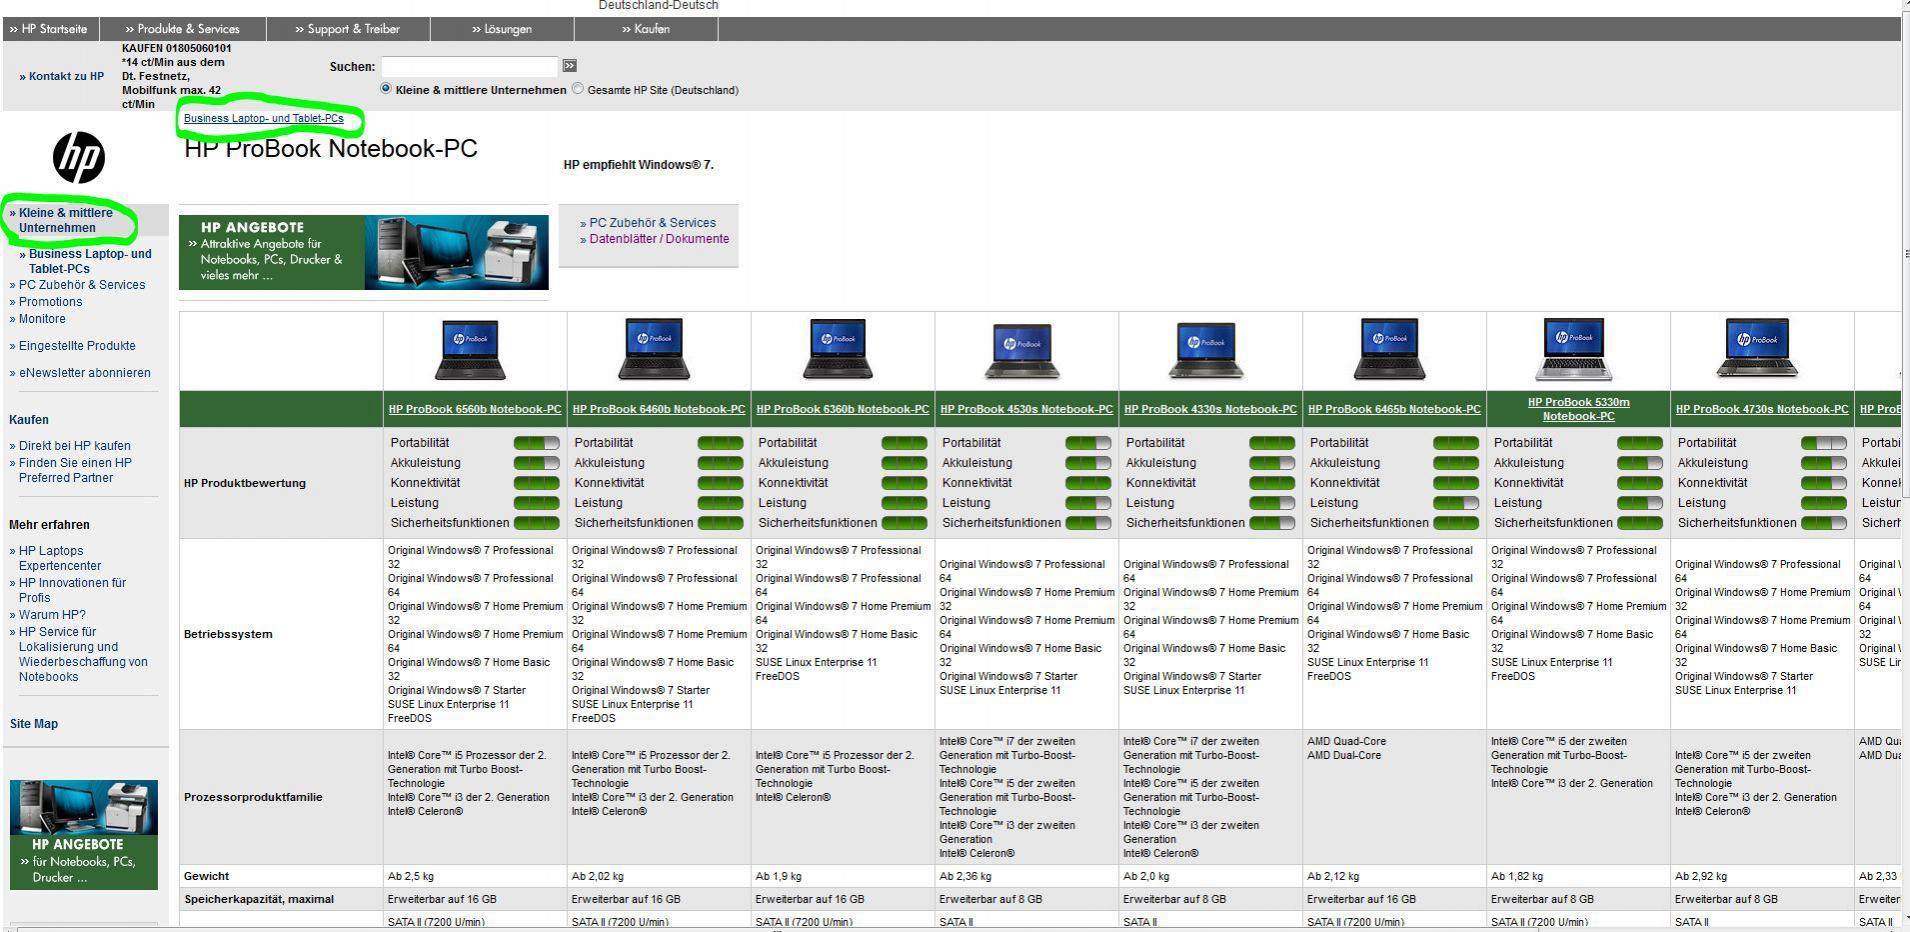Select Gesamte HP Site radio button

pos(577,89)
